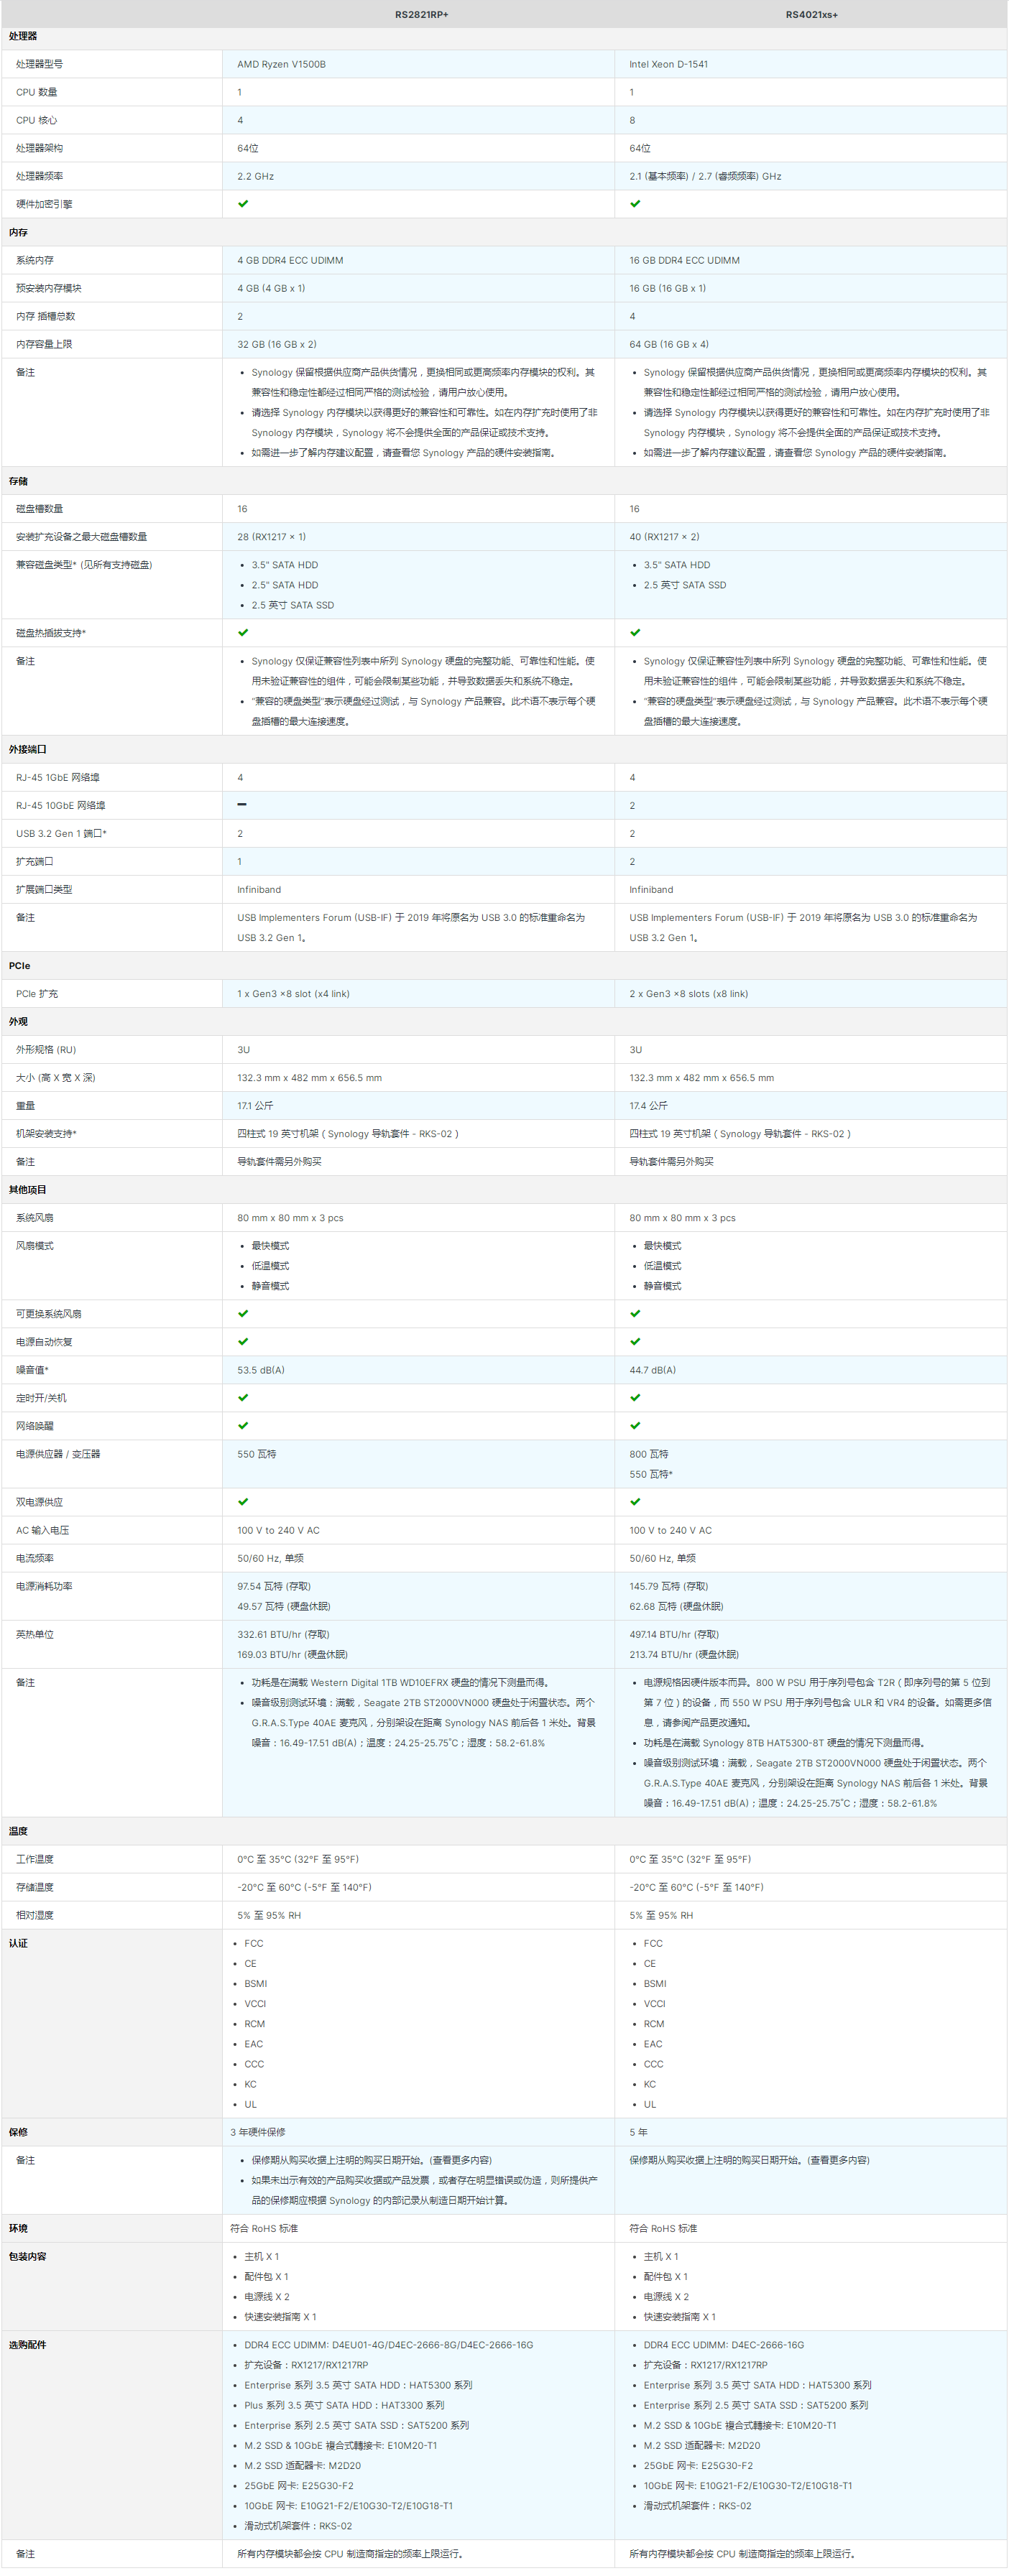The height and width of the screenshot is (2576, 1009).
Task: Toggle the 其他项目 section header
Action: coord(28,1190)
